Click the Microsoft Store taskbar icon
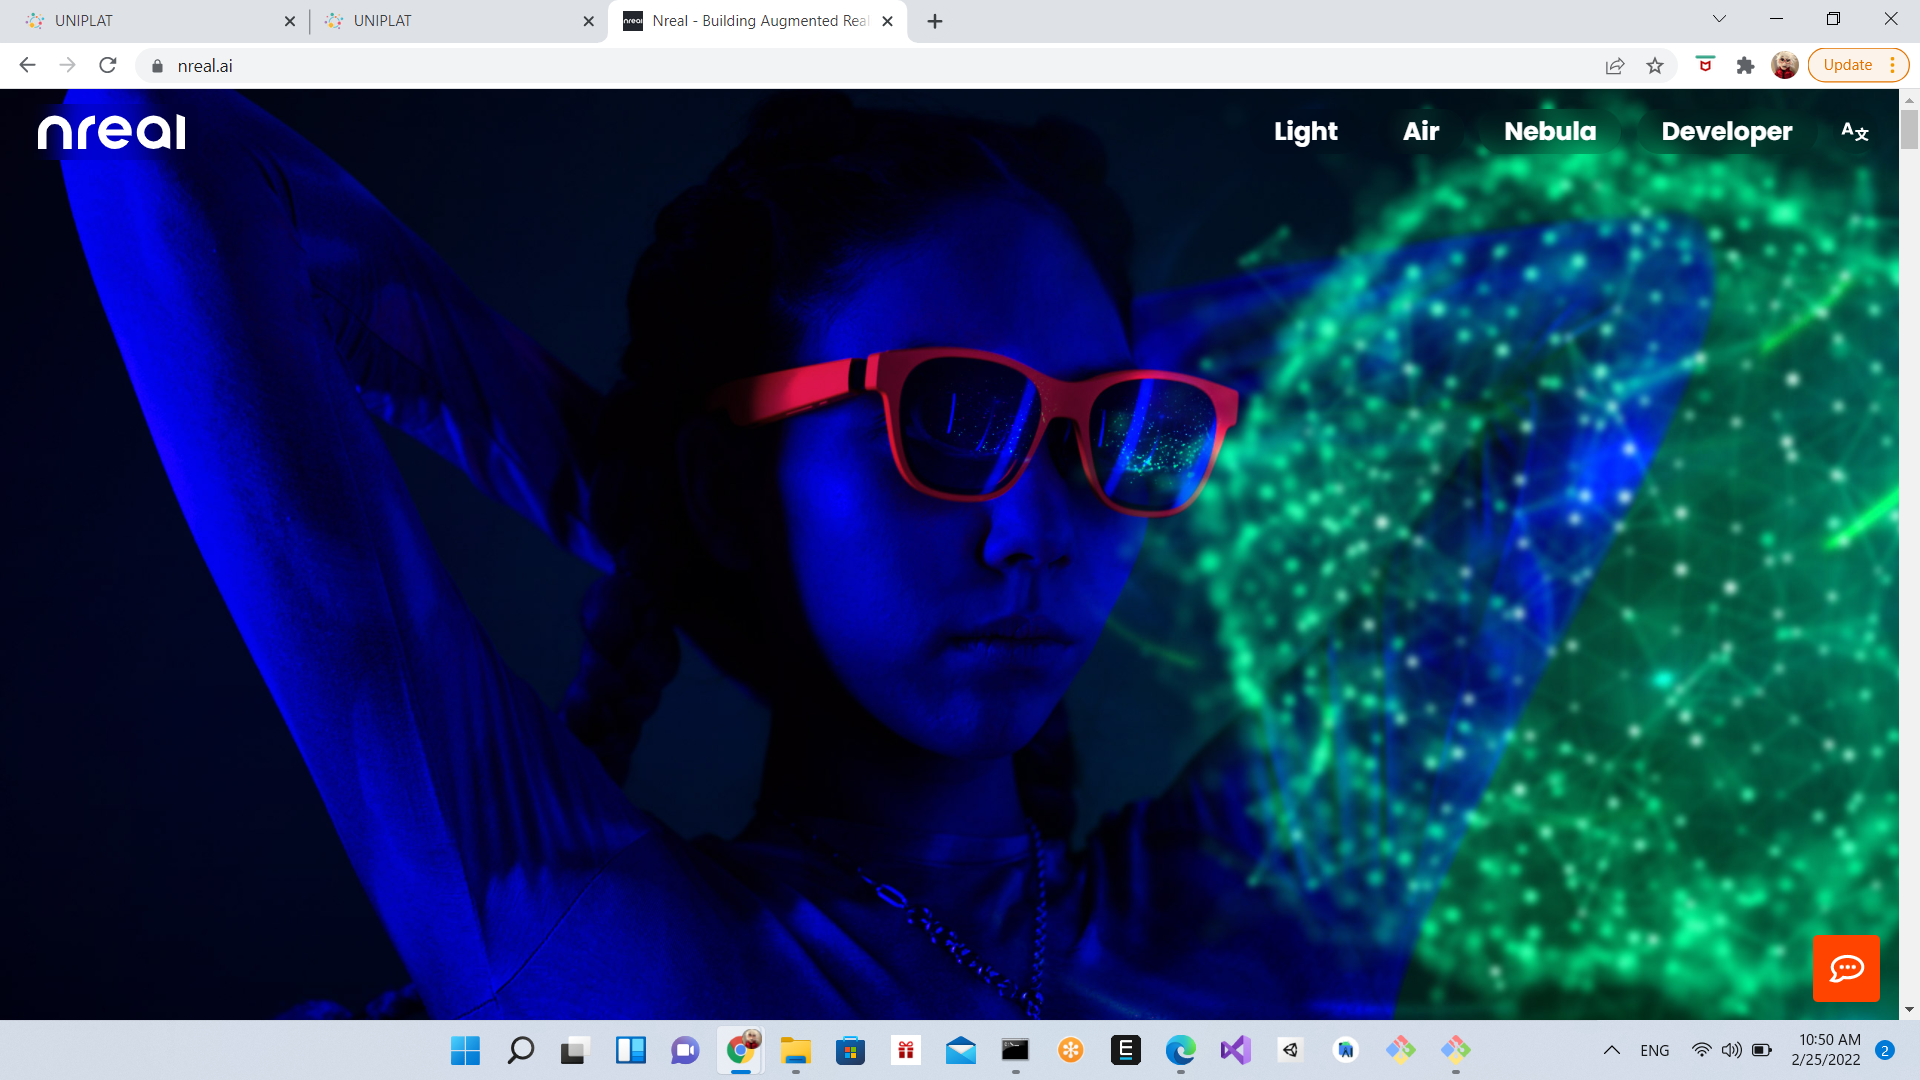This screenshot has height=1080, width=1920. pos(851,1051)
